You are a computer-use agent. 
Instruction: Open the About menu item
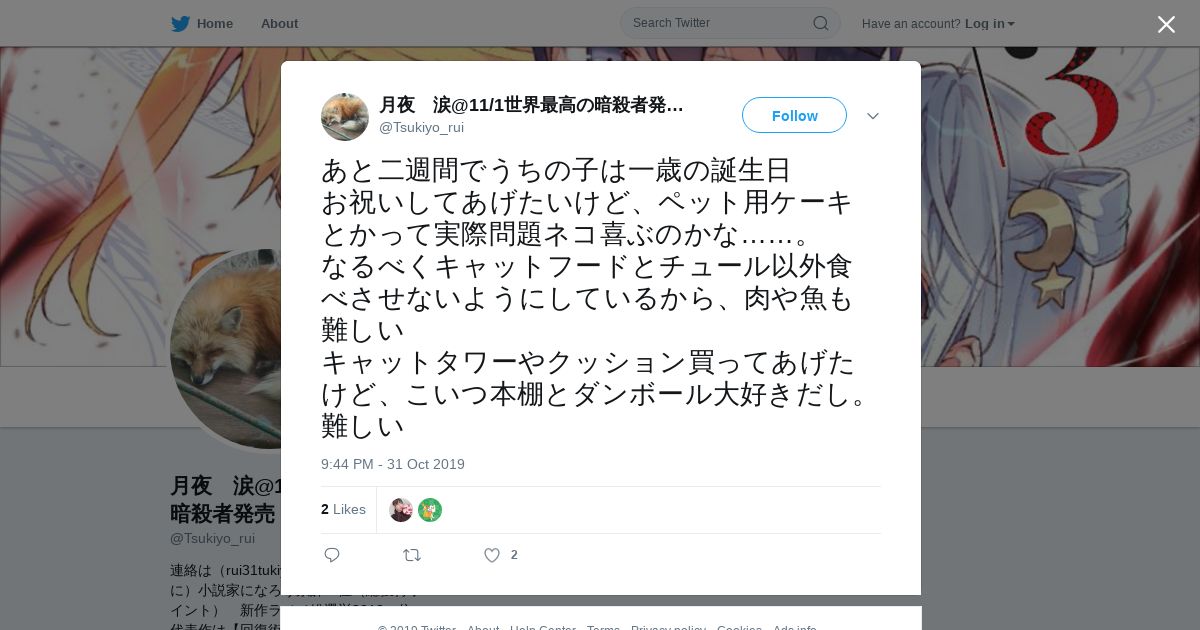(279, 23)
